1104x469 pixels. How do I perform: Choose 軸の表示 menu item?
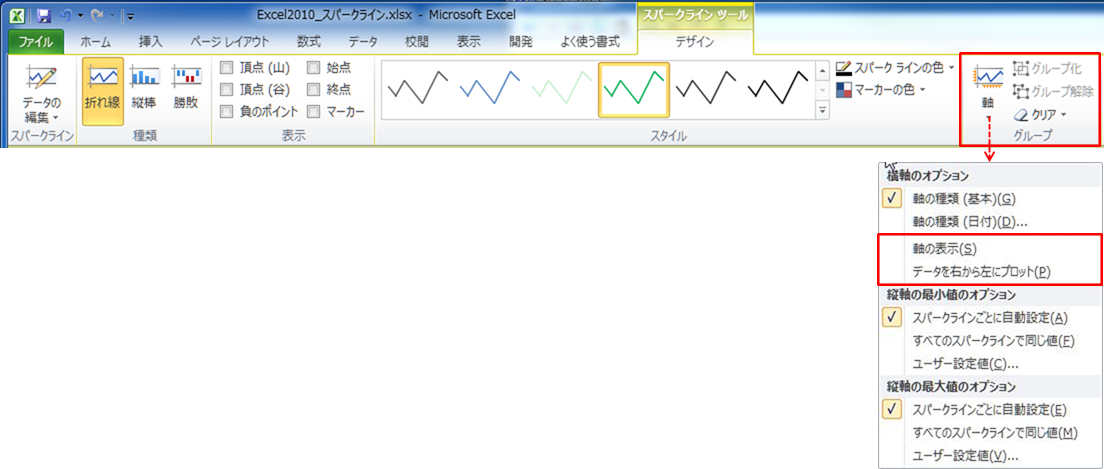[989, 249]
